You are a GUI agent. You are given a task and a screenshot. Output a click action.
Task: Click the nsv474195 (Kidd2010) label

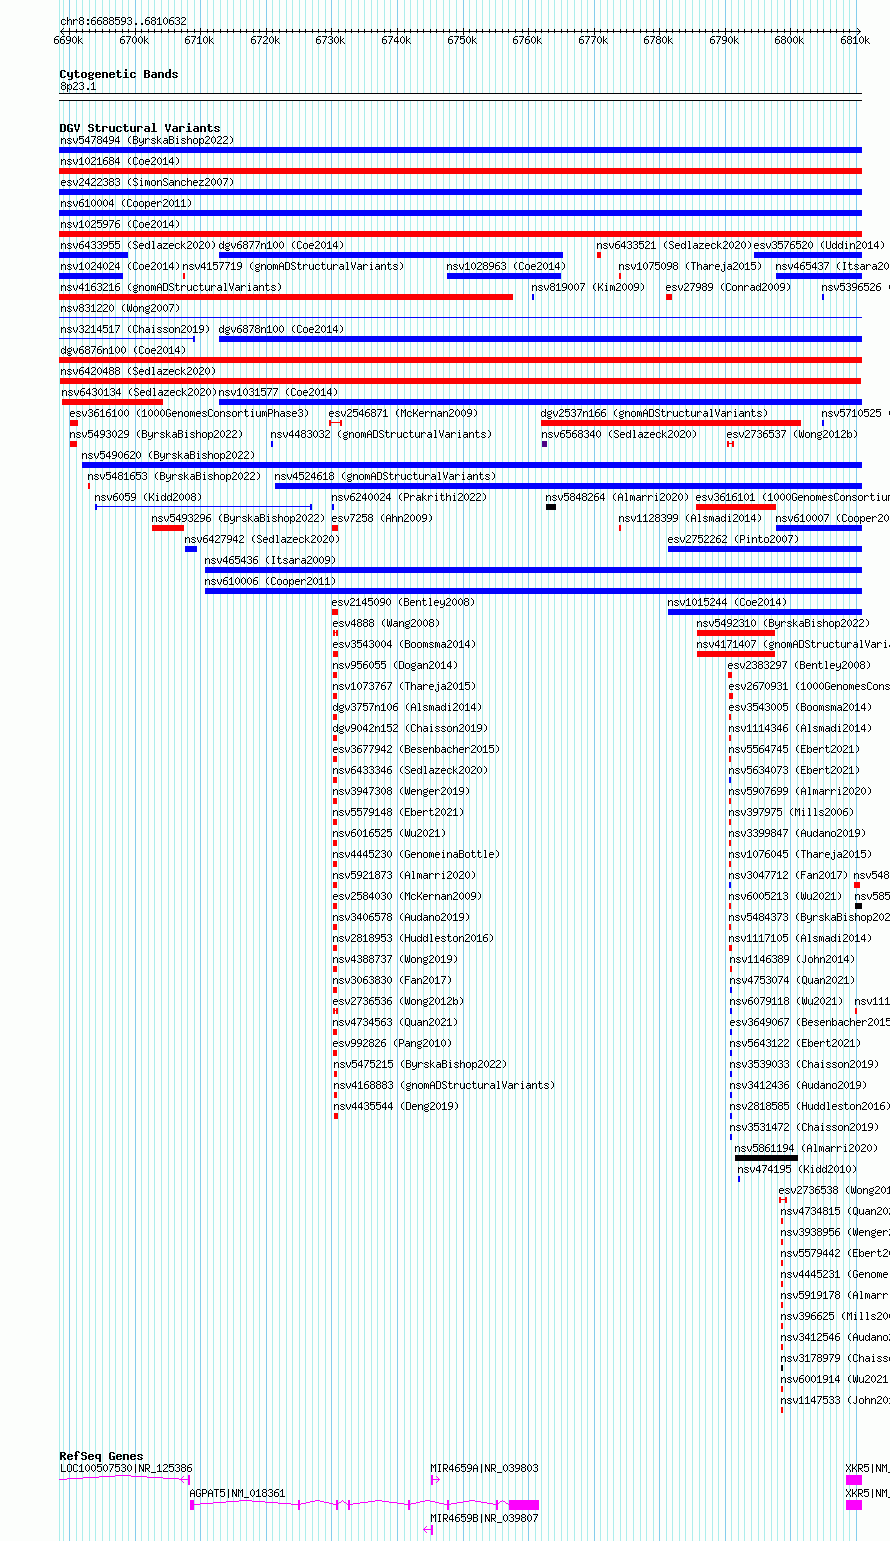click(x=797, y=1169)
